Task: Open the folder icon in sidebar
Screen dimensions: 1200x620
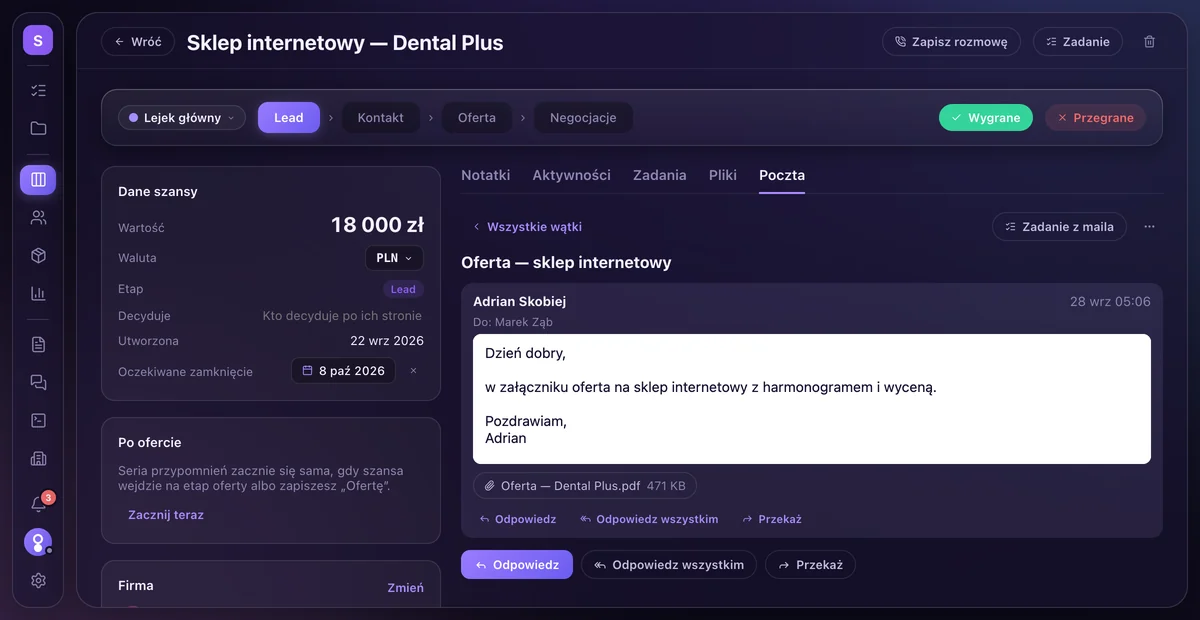Action: point(38,128)
